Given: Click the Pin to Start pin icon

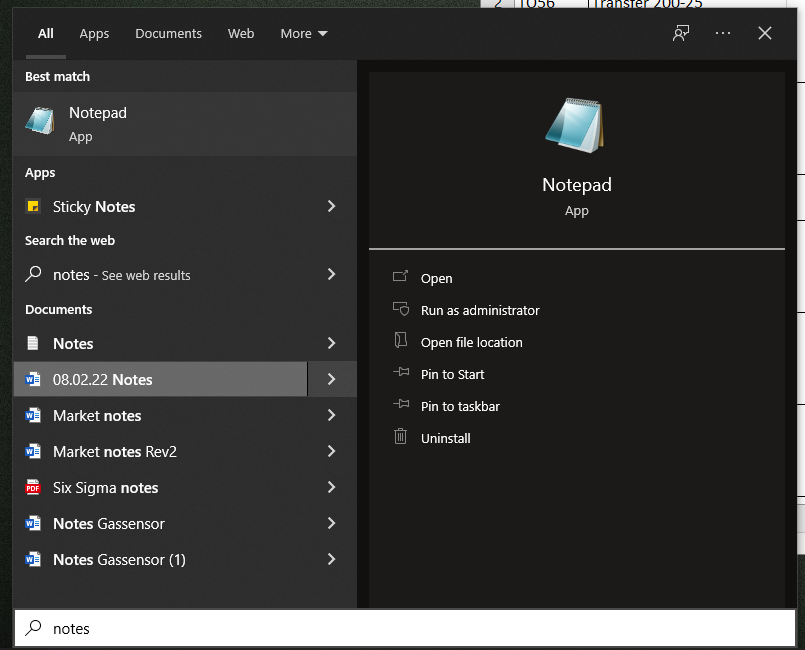Looking at the screenshot, I should [x=401, y=372].
